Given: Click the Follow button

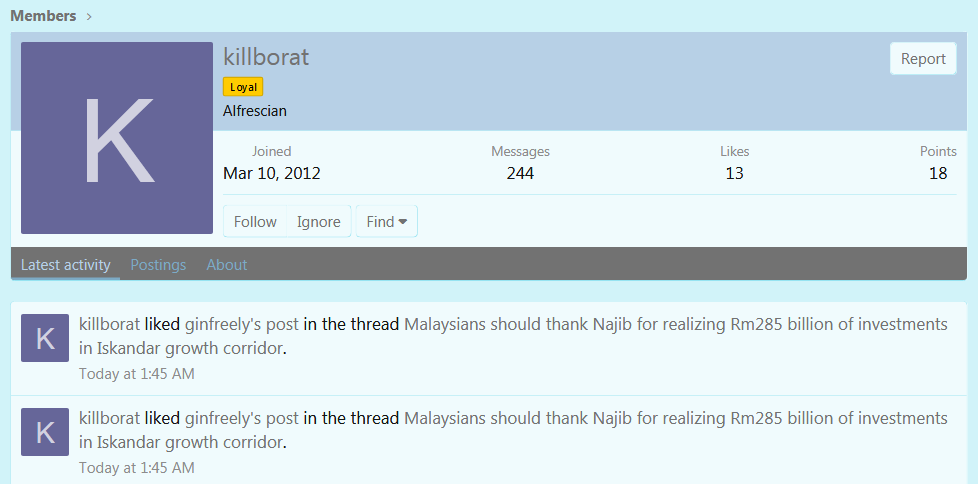Looking at the screenshot, I should point(255,221).
